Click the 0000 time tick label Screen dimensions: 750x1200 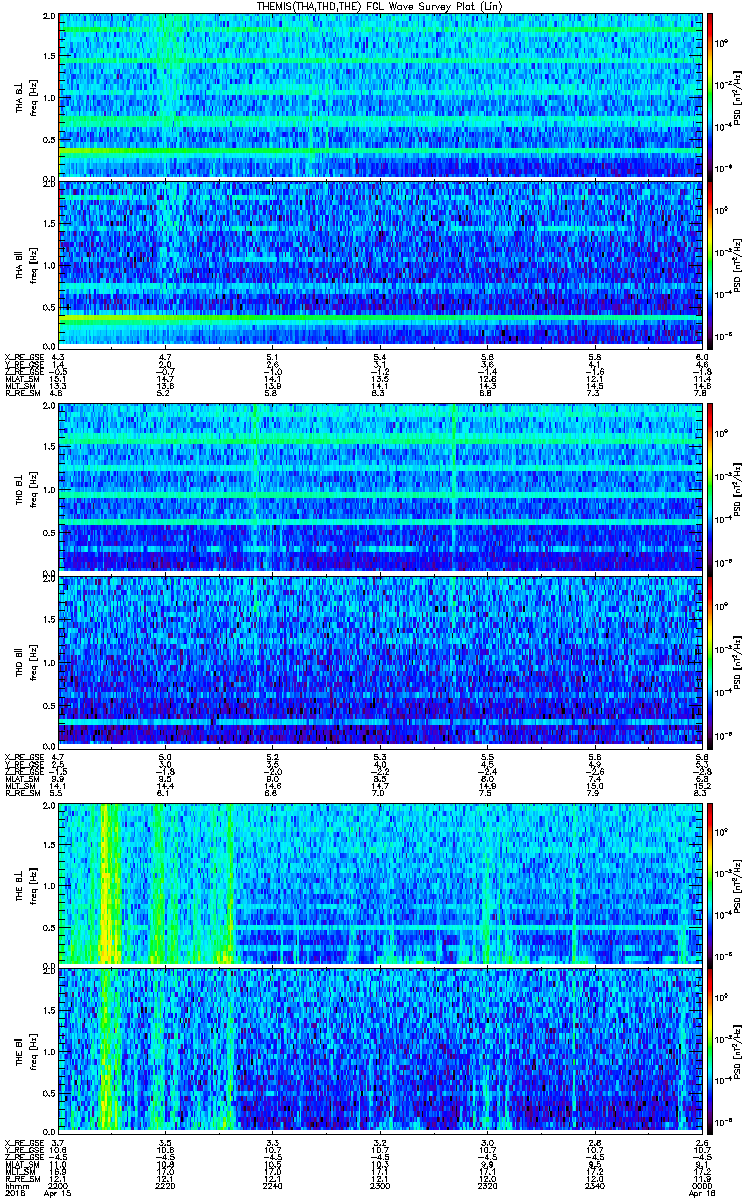[x=700, y=1185]
